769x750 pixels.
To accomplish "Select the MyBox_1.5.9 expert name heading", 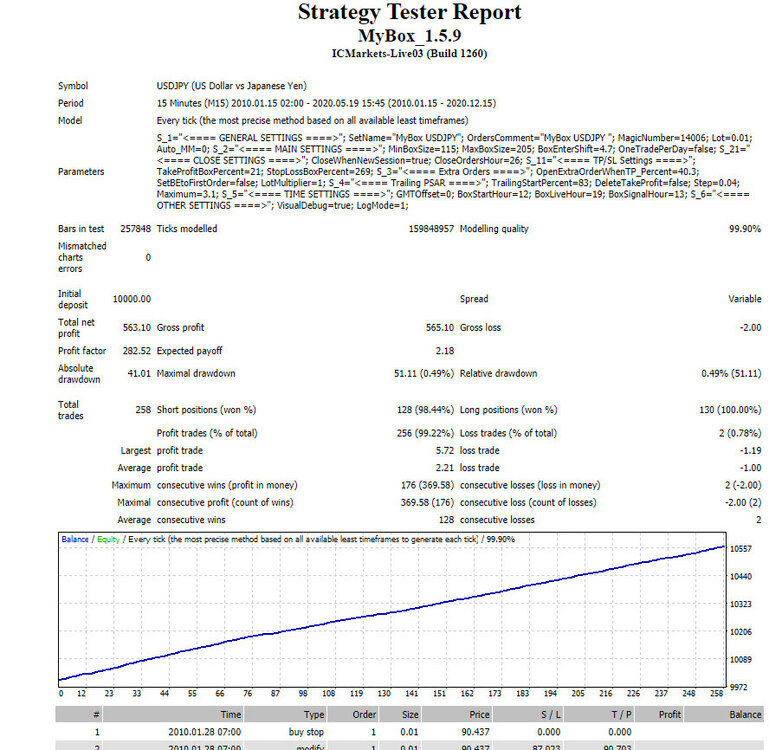I will 410,36.
